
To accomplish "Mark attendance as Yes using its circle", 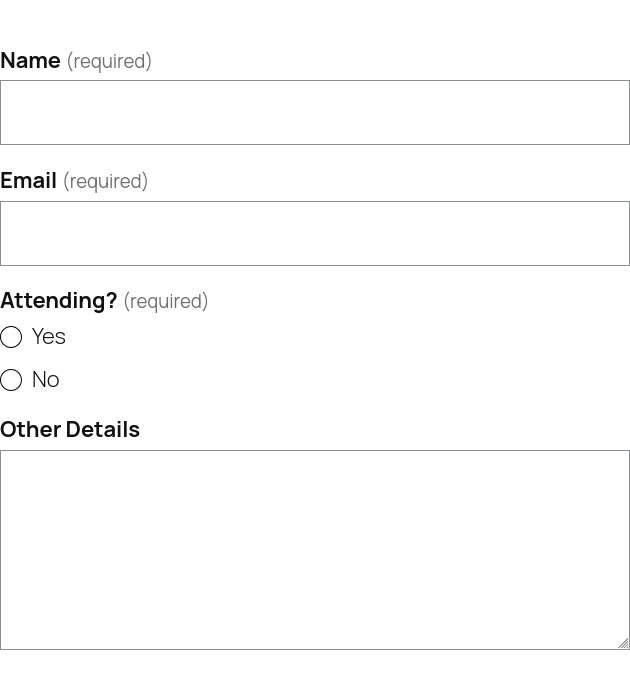I will coord(11,337).
